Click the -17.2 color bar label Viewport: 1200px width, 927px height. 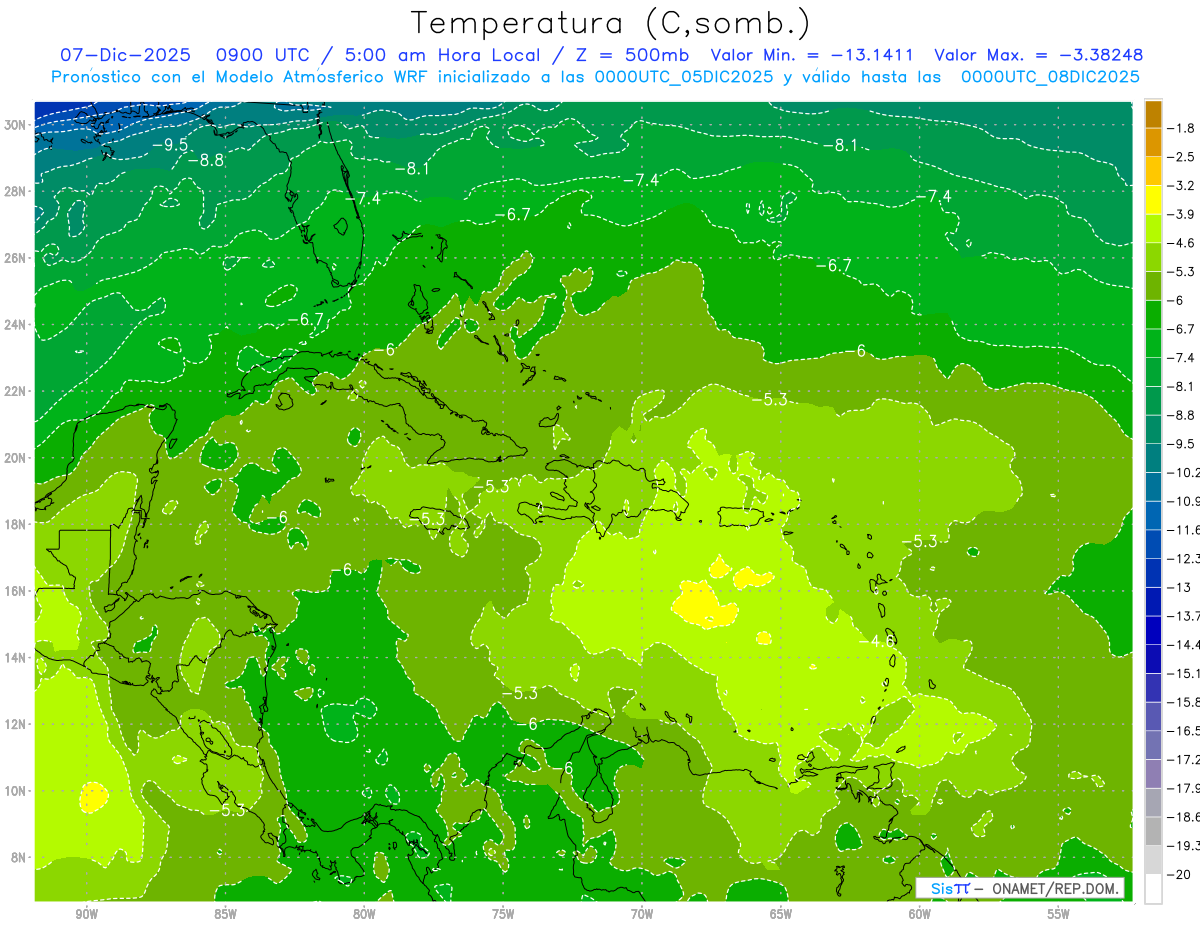pyautogui.click(x=1184, y=760)
